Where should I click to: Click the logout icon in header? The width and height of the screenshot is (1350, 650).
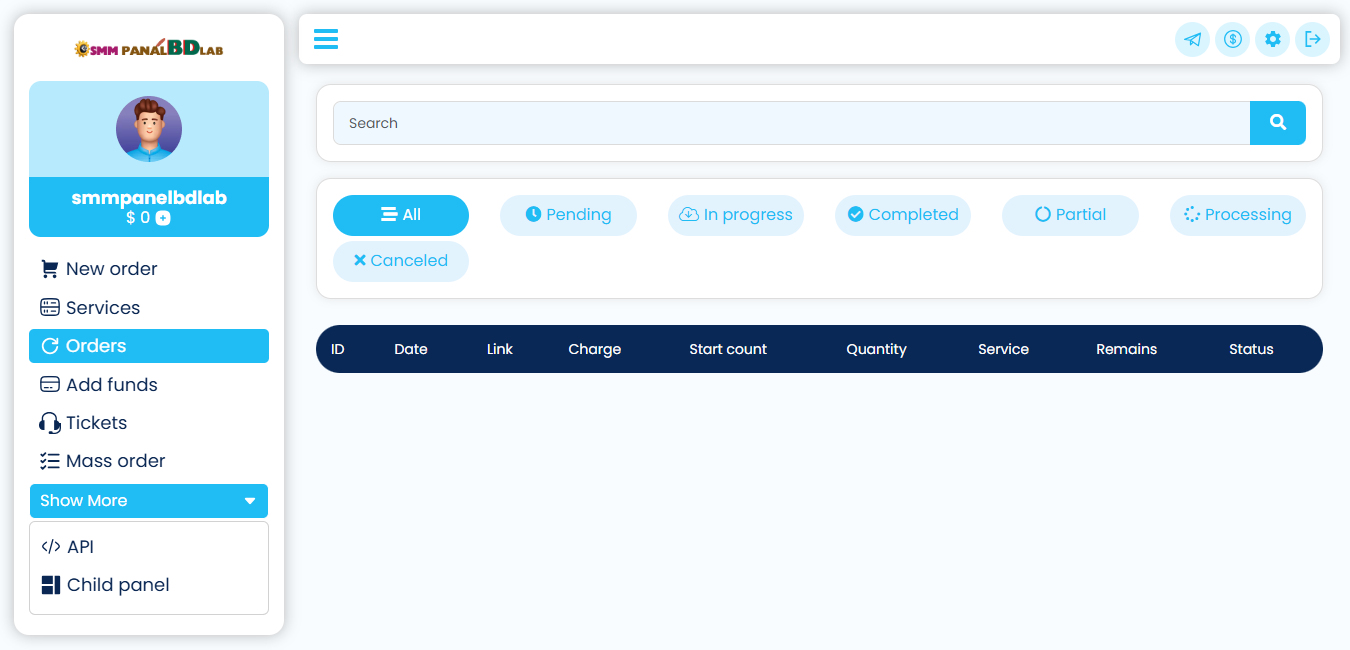[x=1312, y=40]
